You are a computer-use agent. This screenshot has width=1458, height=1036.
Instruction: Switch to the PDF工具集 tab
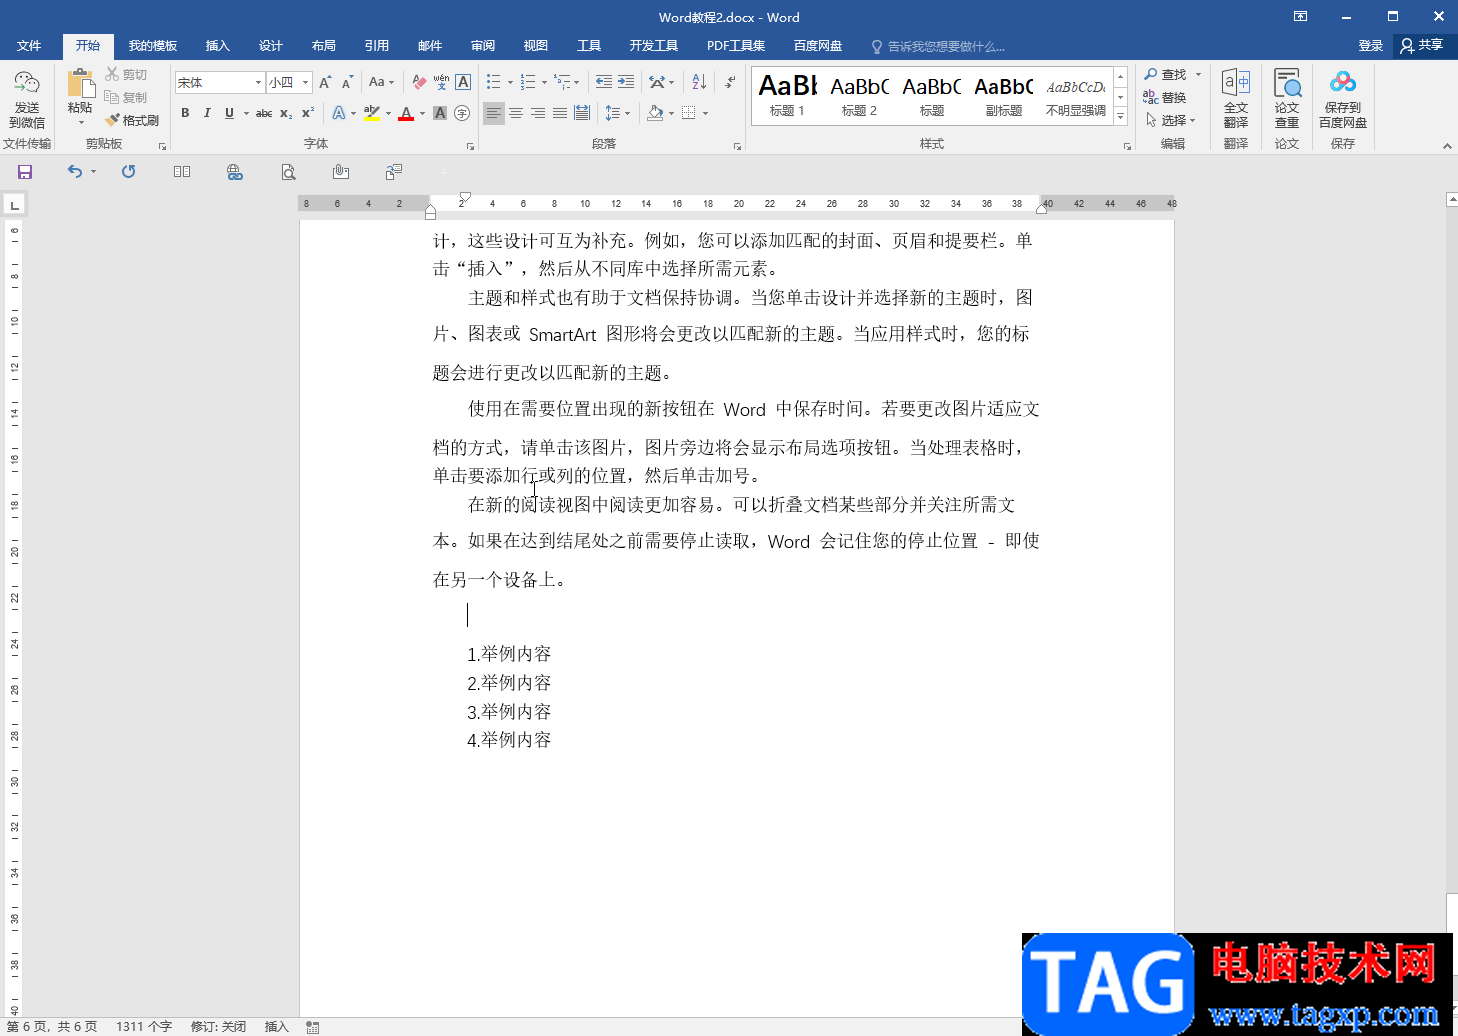(x=736, y=46)
